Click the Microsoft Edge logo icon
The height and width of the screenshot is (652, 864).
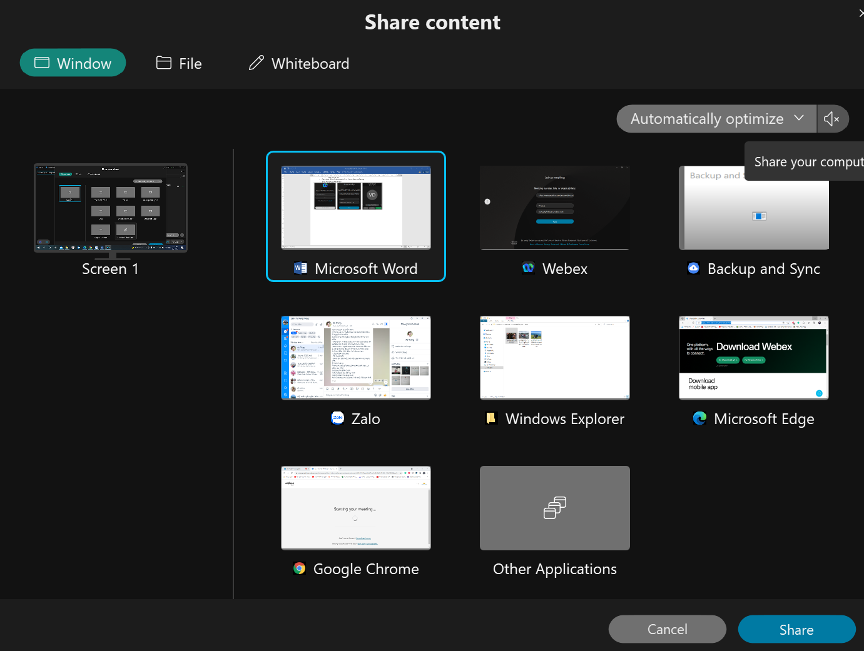click(700, 419)
